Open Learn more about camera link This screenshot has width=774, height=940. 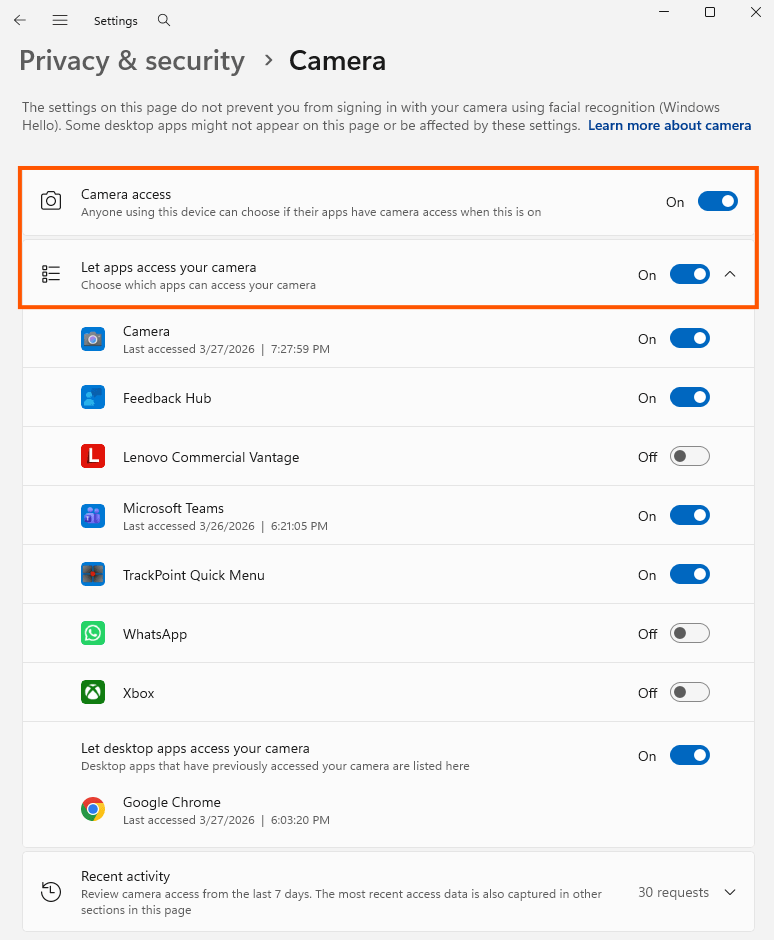pyautogui.click(x=669, y=125)
